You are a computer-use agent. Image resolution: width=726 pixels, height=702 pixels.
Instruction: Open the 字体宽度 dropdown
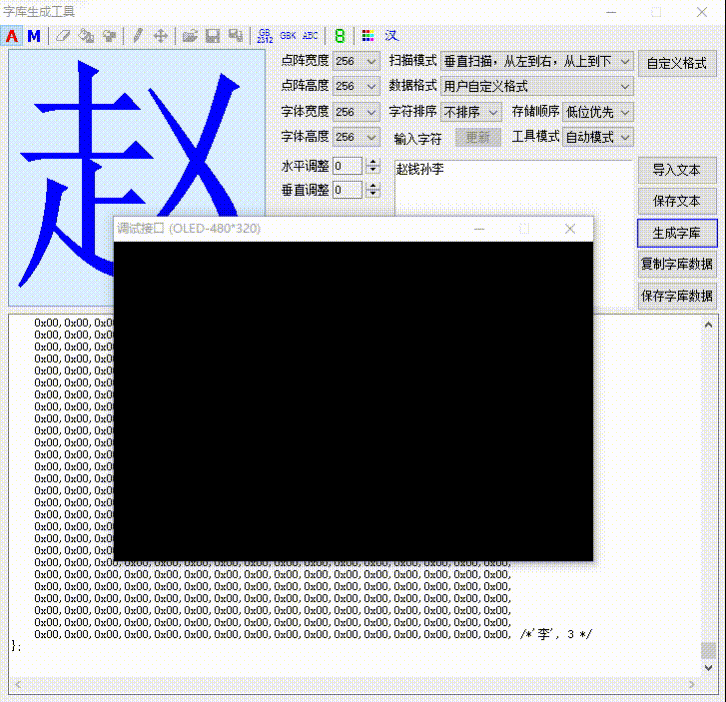tap(356, 112)
